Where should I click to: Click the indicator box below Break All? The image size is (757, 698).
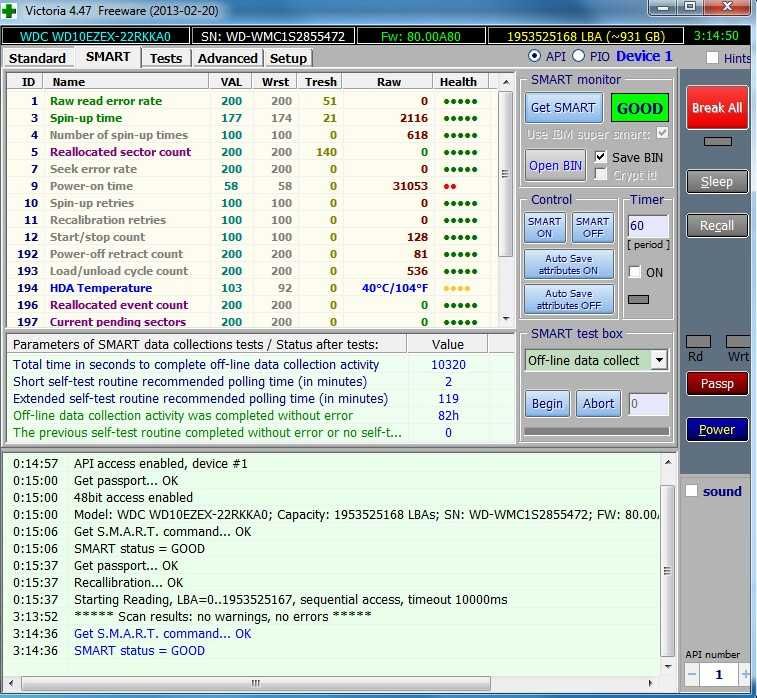(717, 141)
